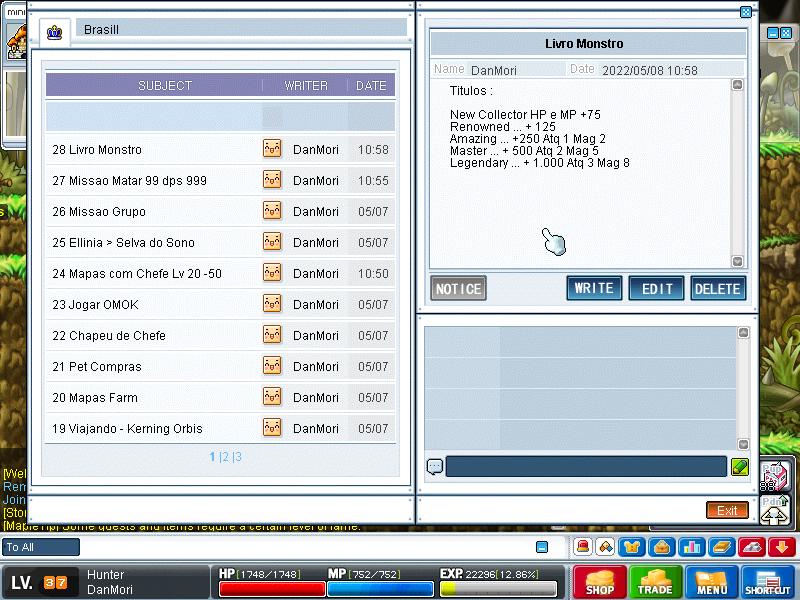Minimize chat with small blue button
This screenshot has width=800, height=600.
(x=542, y=547)
